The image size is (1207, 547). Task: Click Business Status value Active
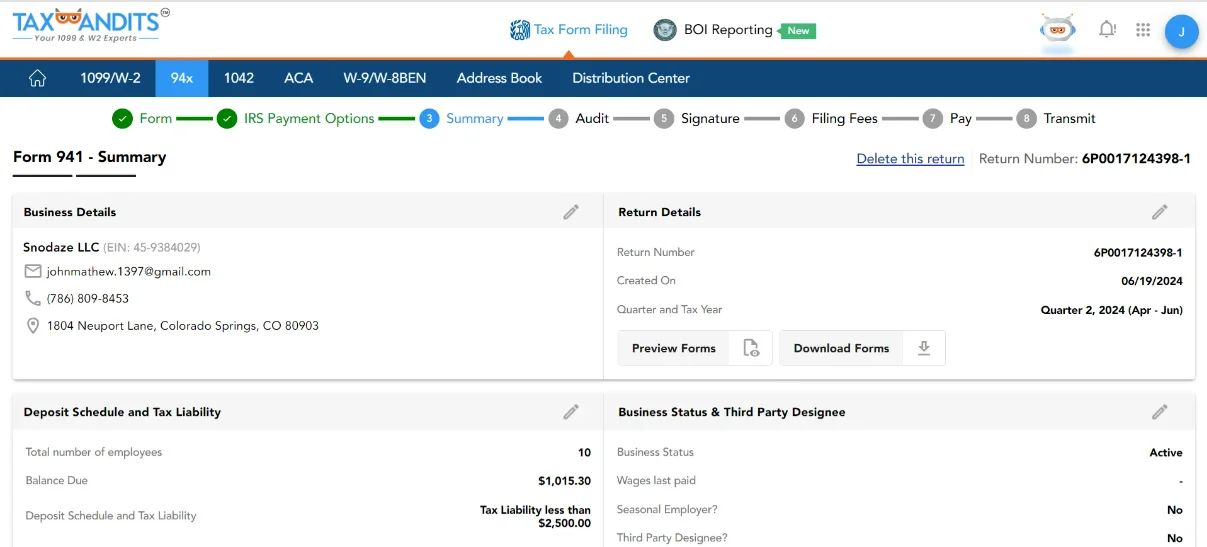(x=1166, y=453)
